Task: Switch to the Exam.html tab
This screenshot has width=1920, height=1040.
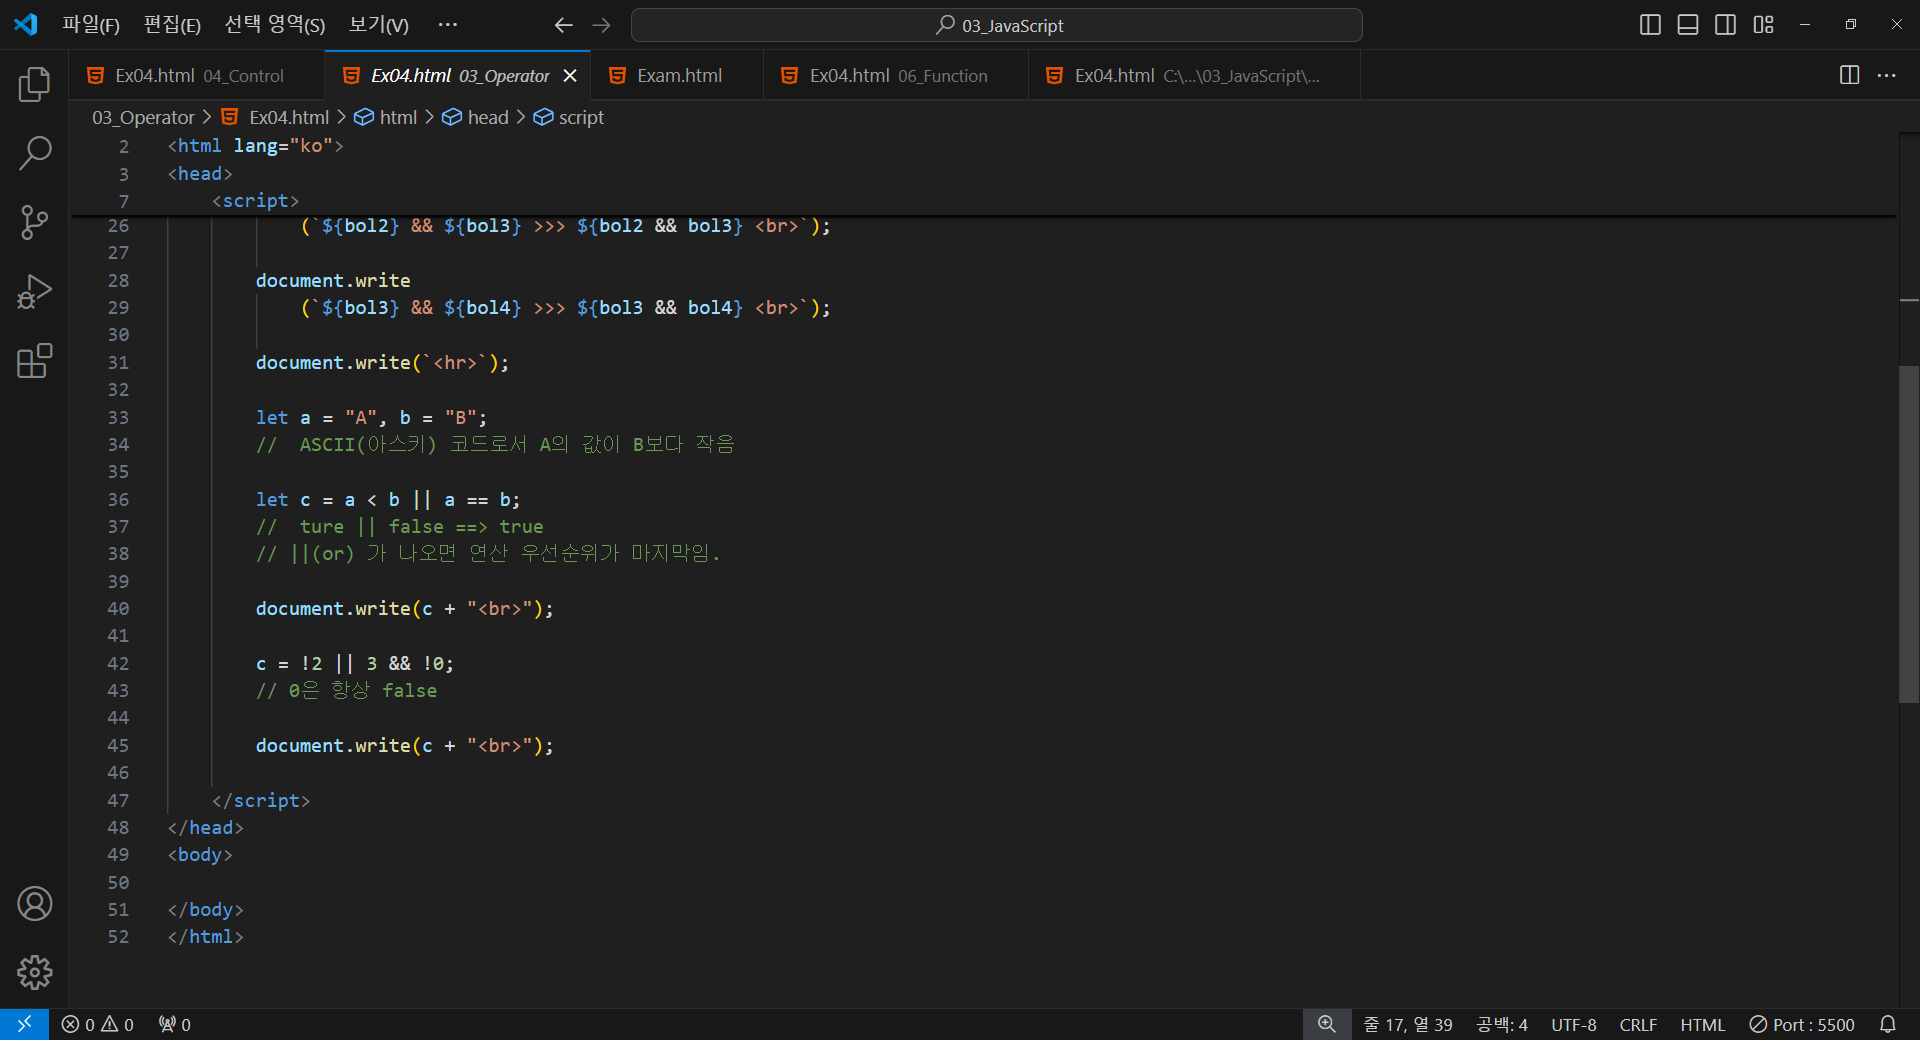Action: [677, 75]
